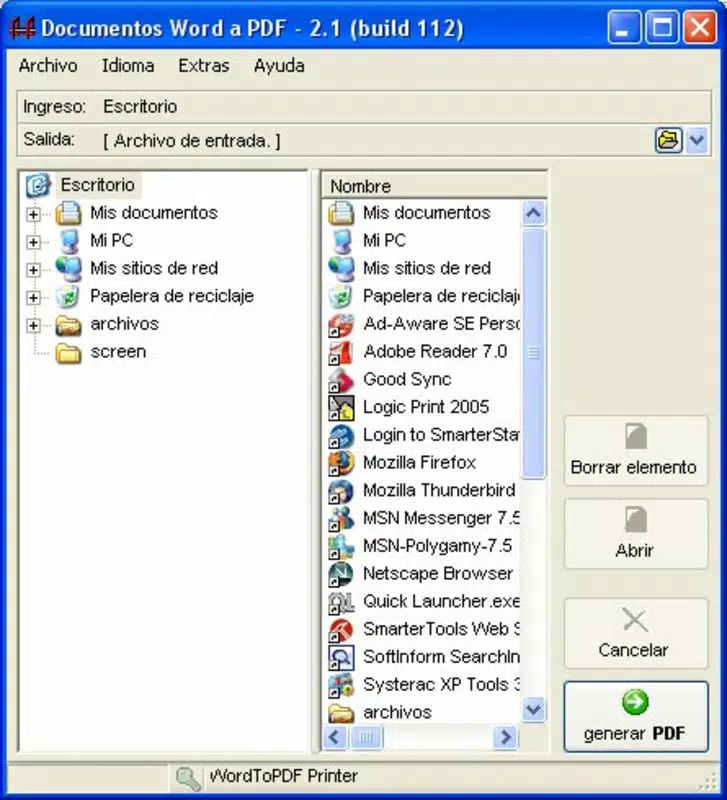Screen dimensions: 727x800
Task: Click Systerac XP Tools icon
Action: 341,685
